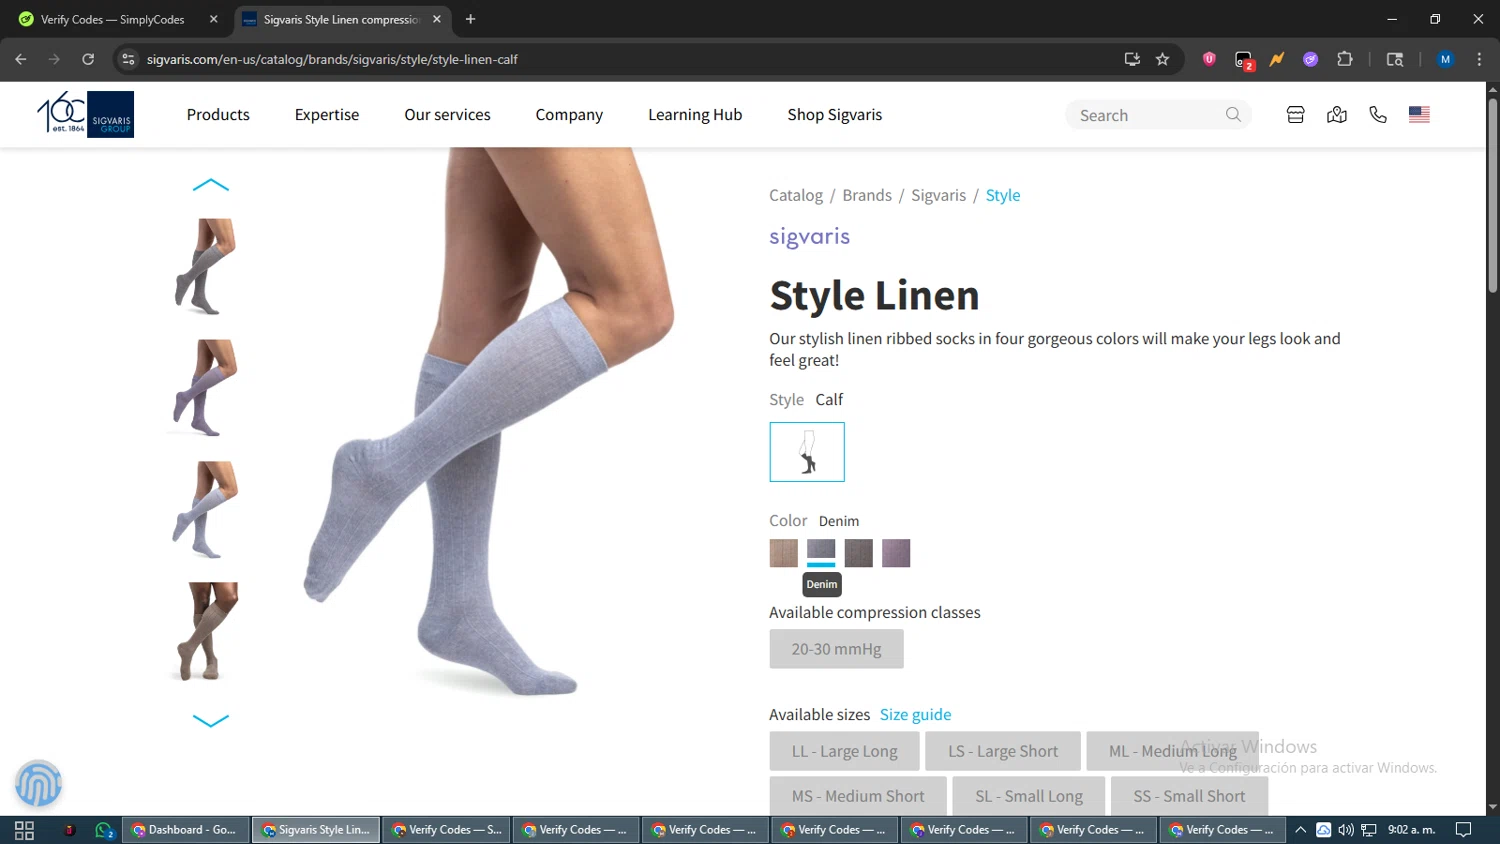Image resolution: width=1500 pixels, height=844 pixels.
Task: View site information for sigvaris.com
Action: (128, 59)
